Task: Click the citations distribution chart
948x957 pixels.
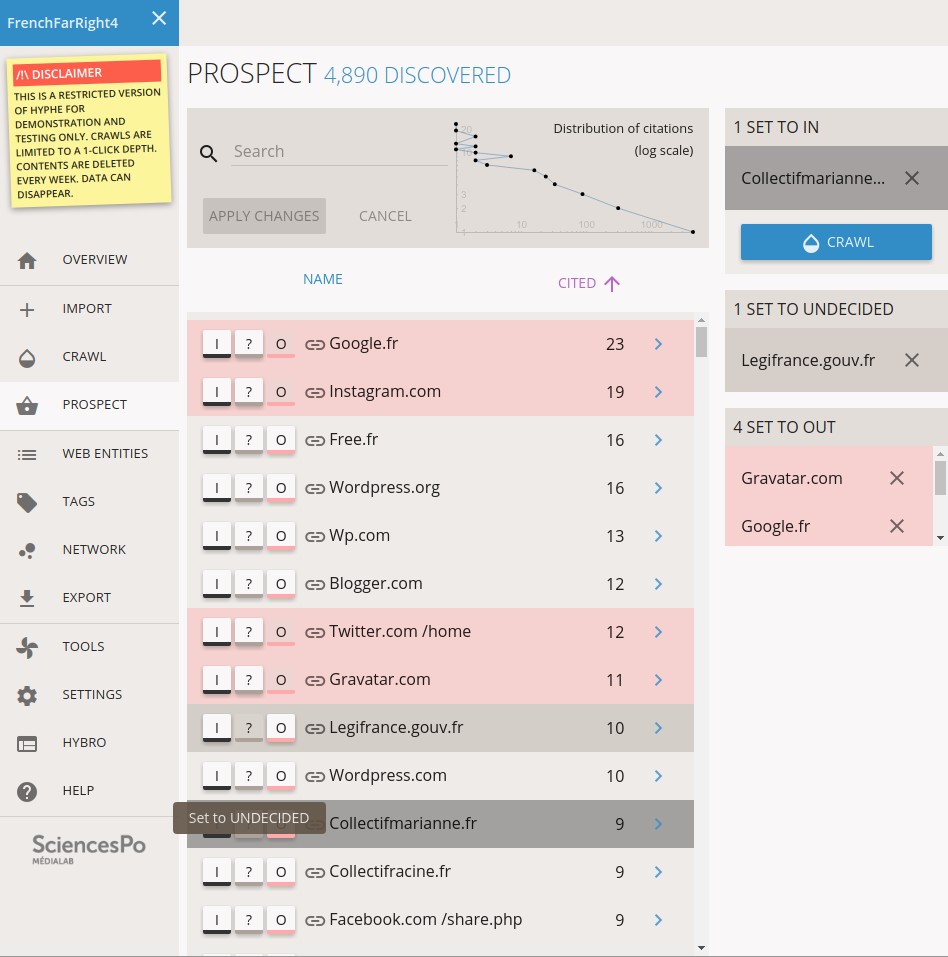Action: coord(575,178)
